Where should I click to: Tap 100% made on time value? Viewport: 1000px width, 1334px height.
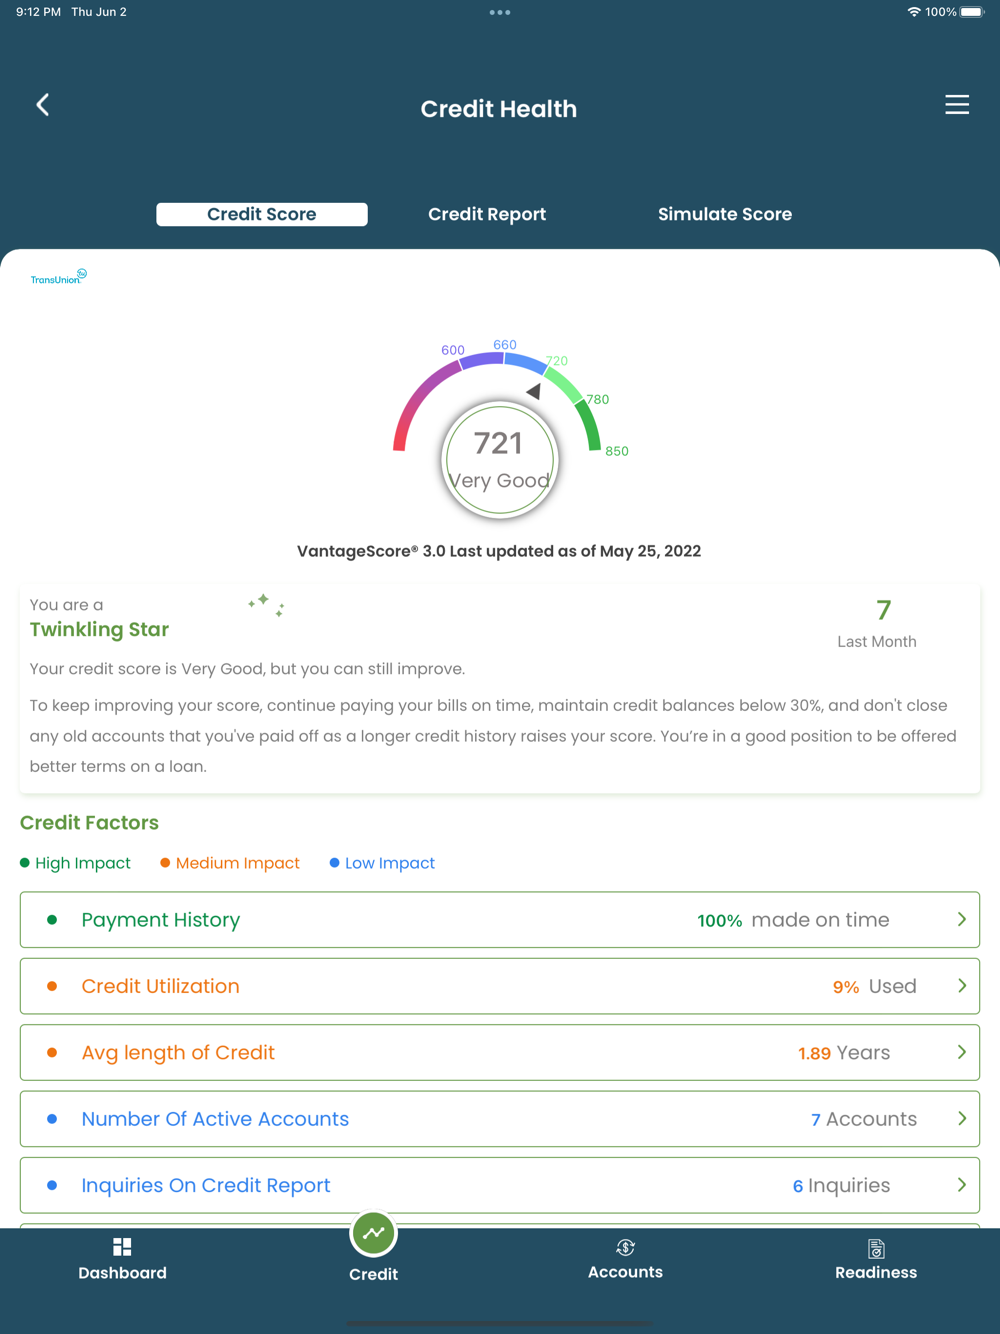point(793,920)
